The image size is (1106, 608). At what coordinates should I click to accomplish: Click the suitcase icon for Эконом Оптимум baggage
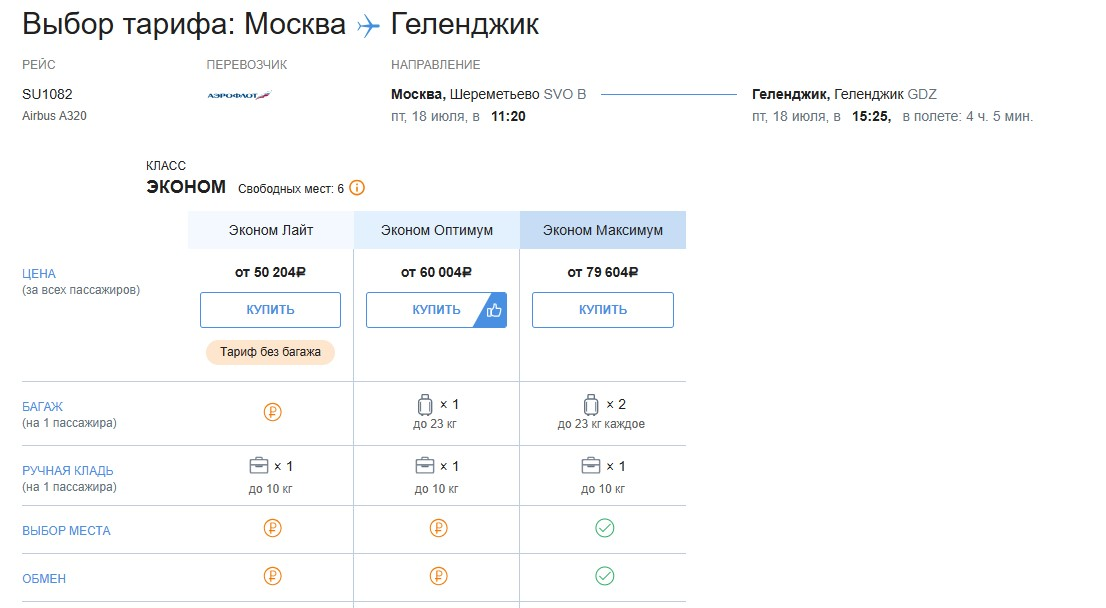pyautogui.click(x=425, y=405)
